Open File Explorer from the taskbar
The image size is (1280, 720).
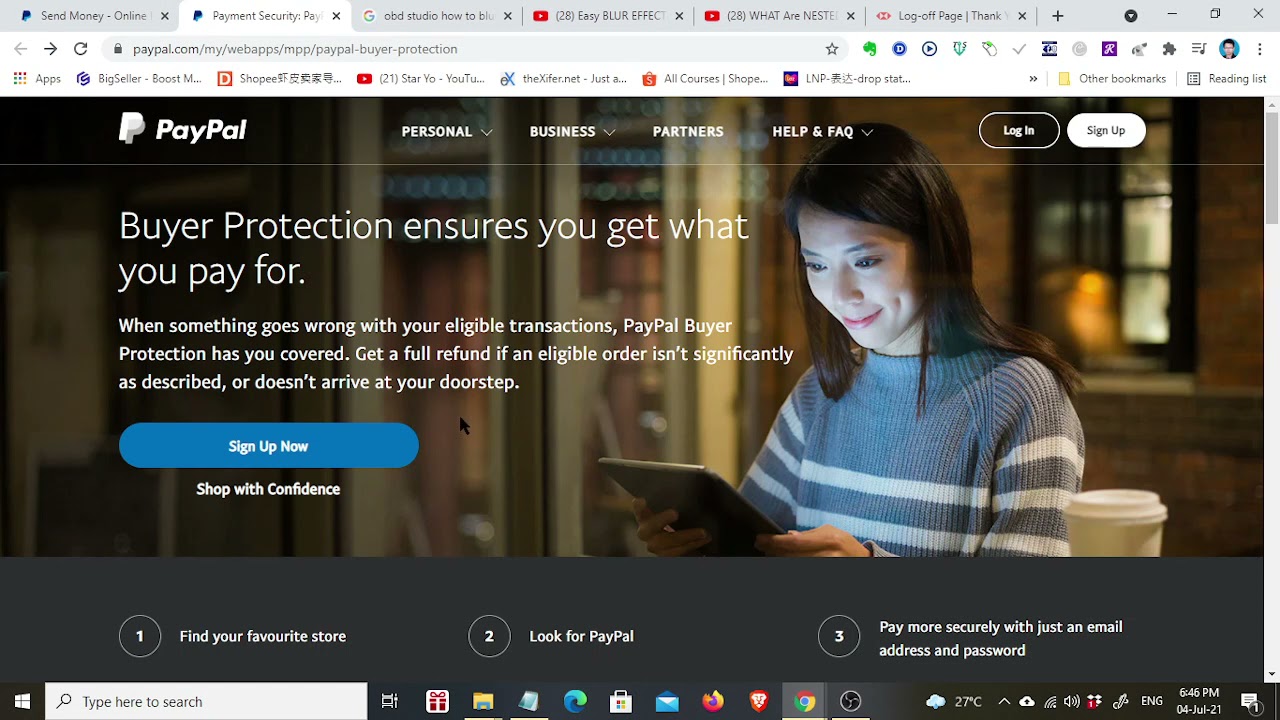click(483, 701)
